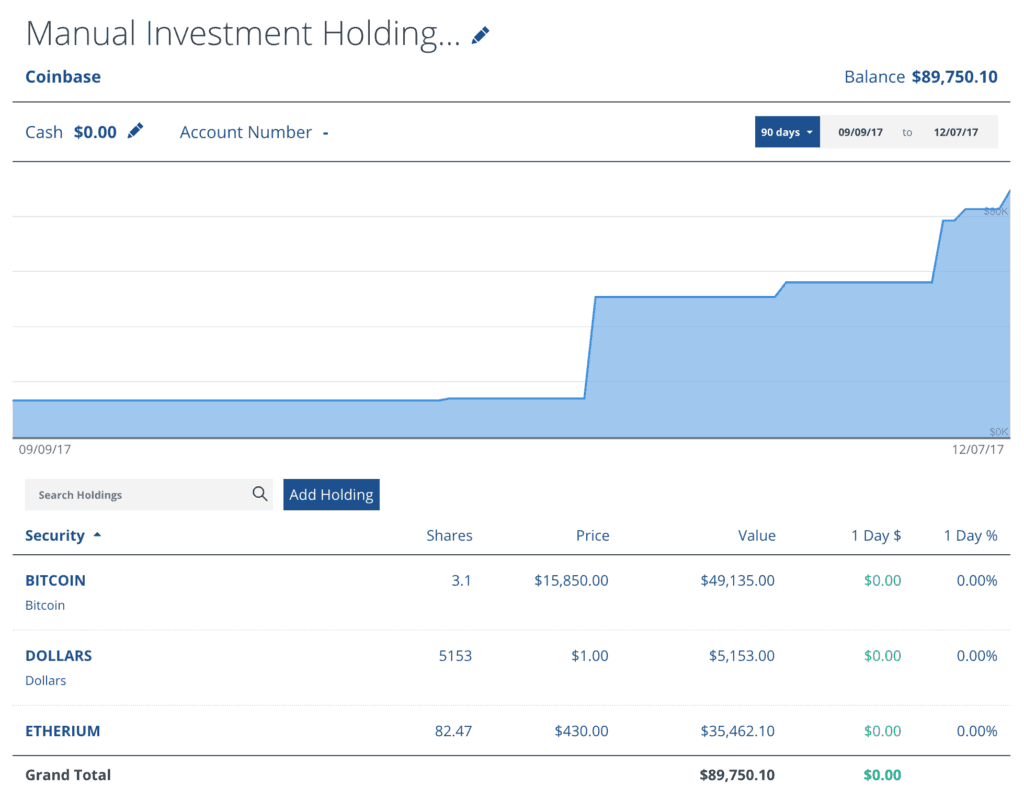Sort holdings by the Value column

756,536
